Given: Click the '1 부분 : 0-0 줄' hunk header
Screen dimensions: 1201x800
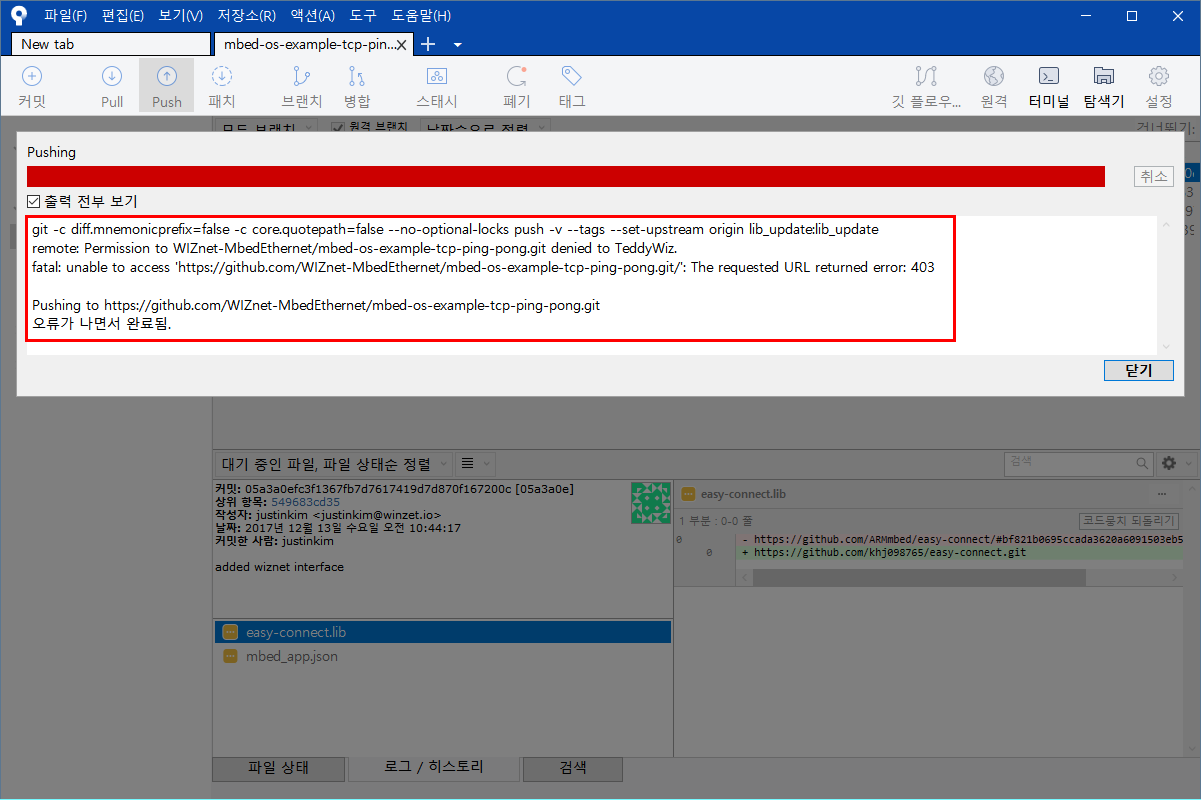Looking at the screenshot, I should [x=715, y=521].
